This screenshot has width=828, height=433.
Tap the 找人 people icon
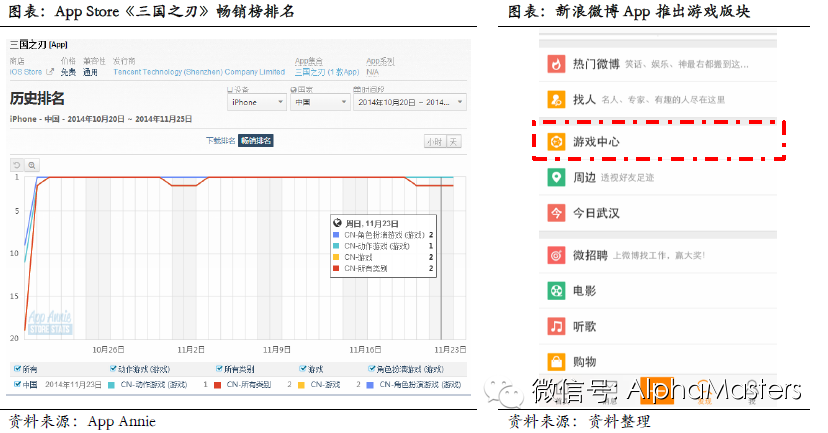[556, 99]
